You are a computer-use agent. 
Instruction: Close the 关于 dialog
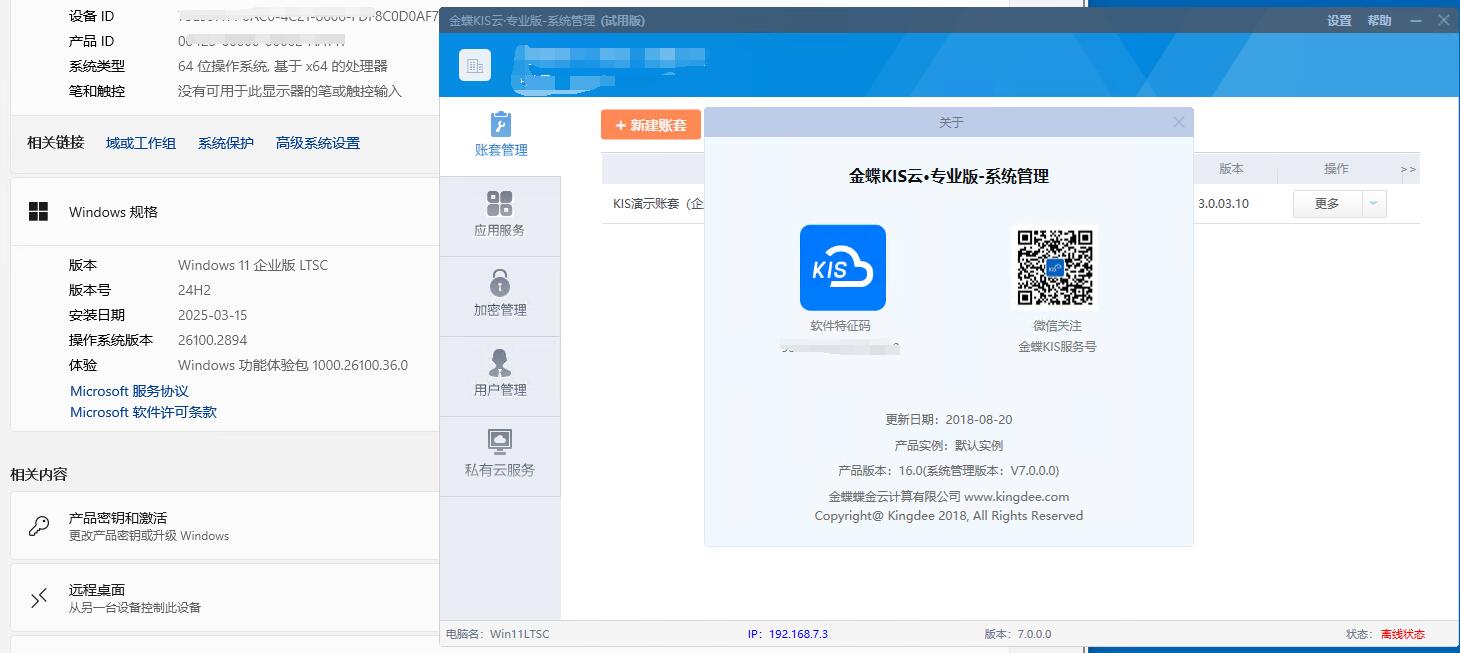pyautogui.click(x=1179, y=122)
